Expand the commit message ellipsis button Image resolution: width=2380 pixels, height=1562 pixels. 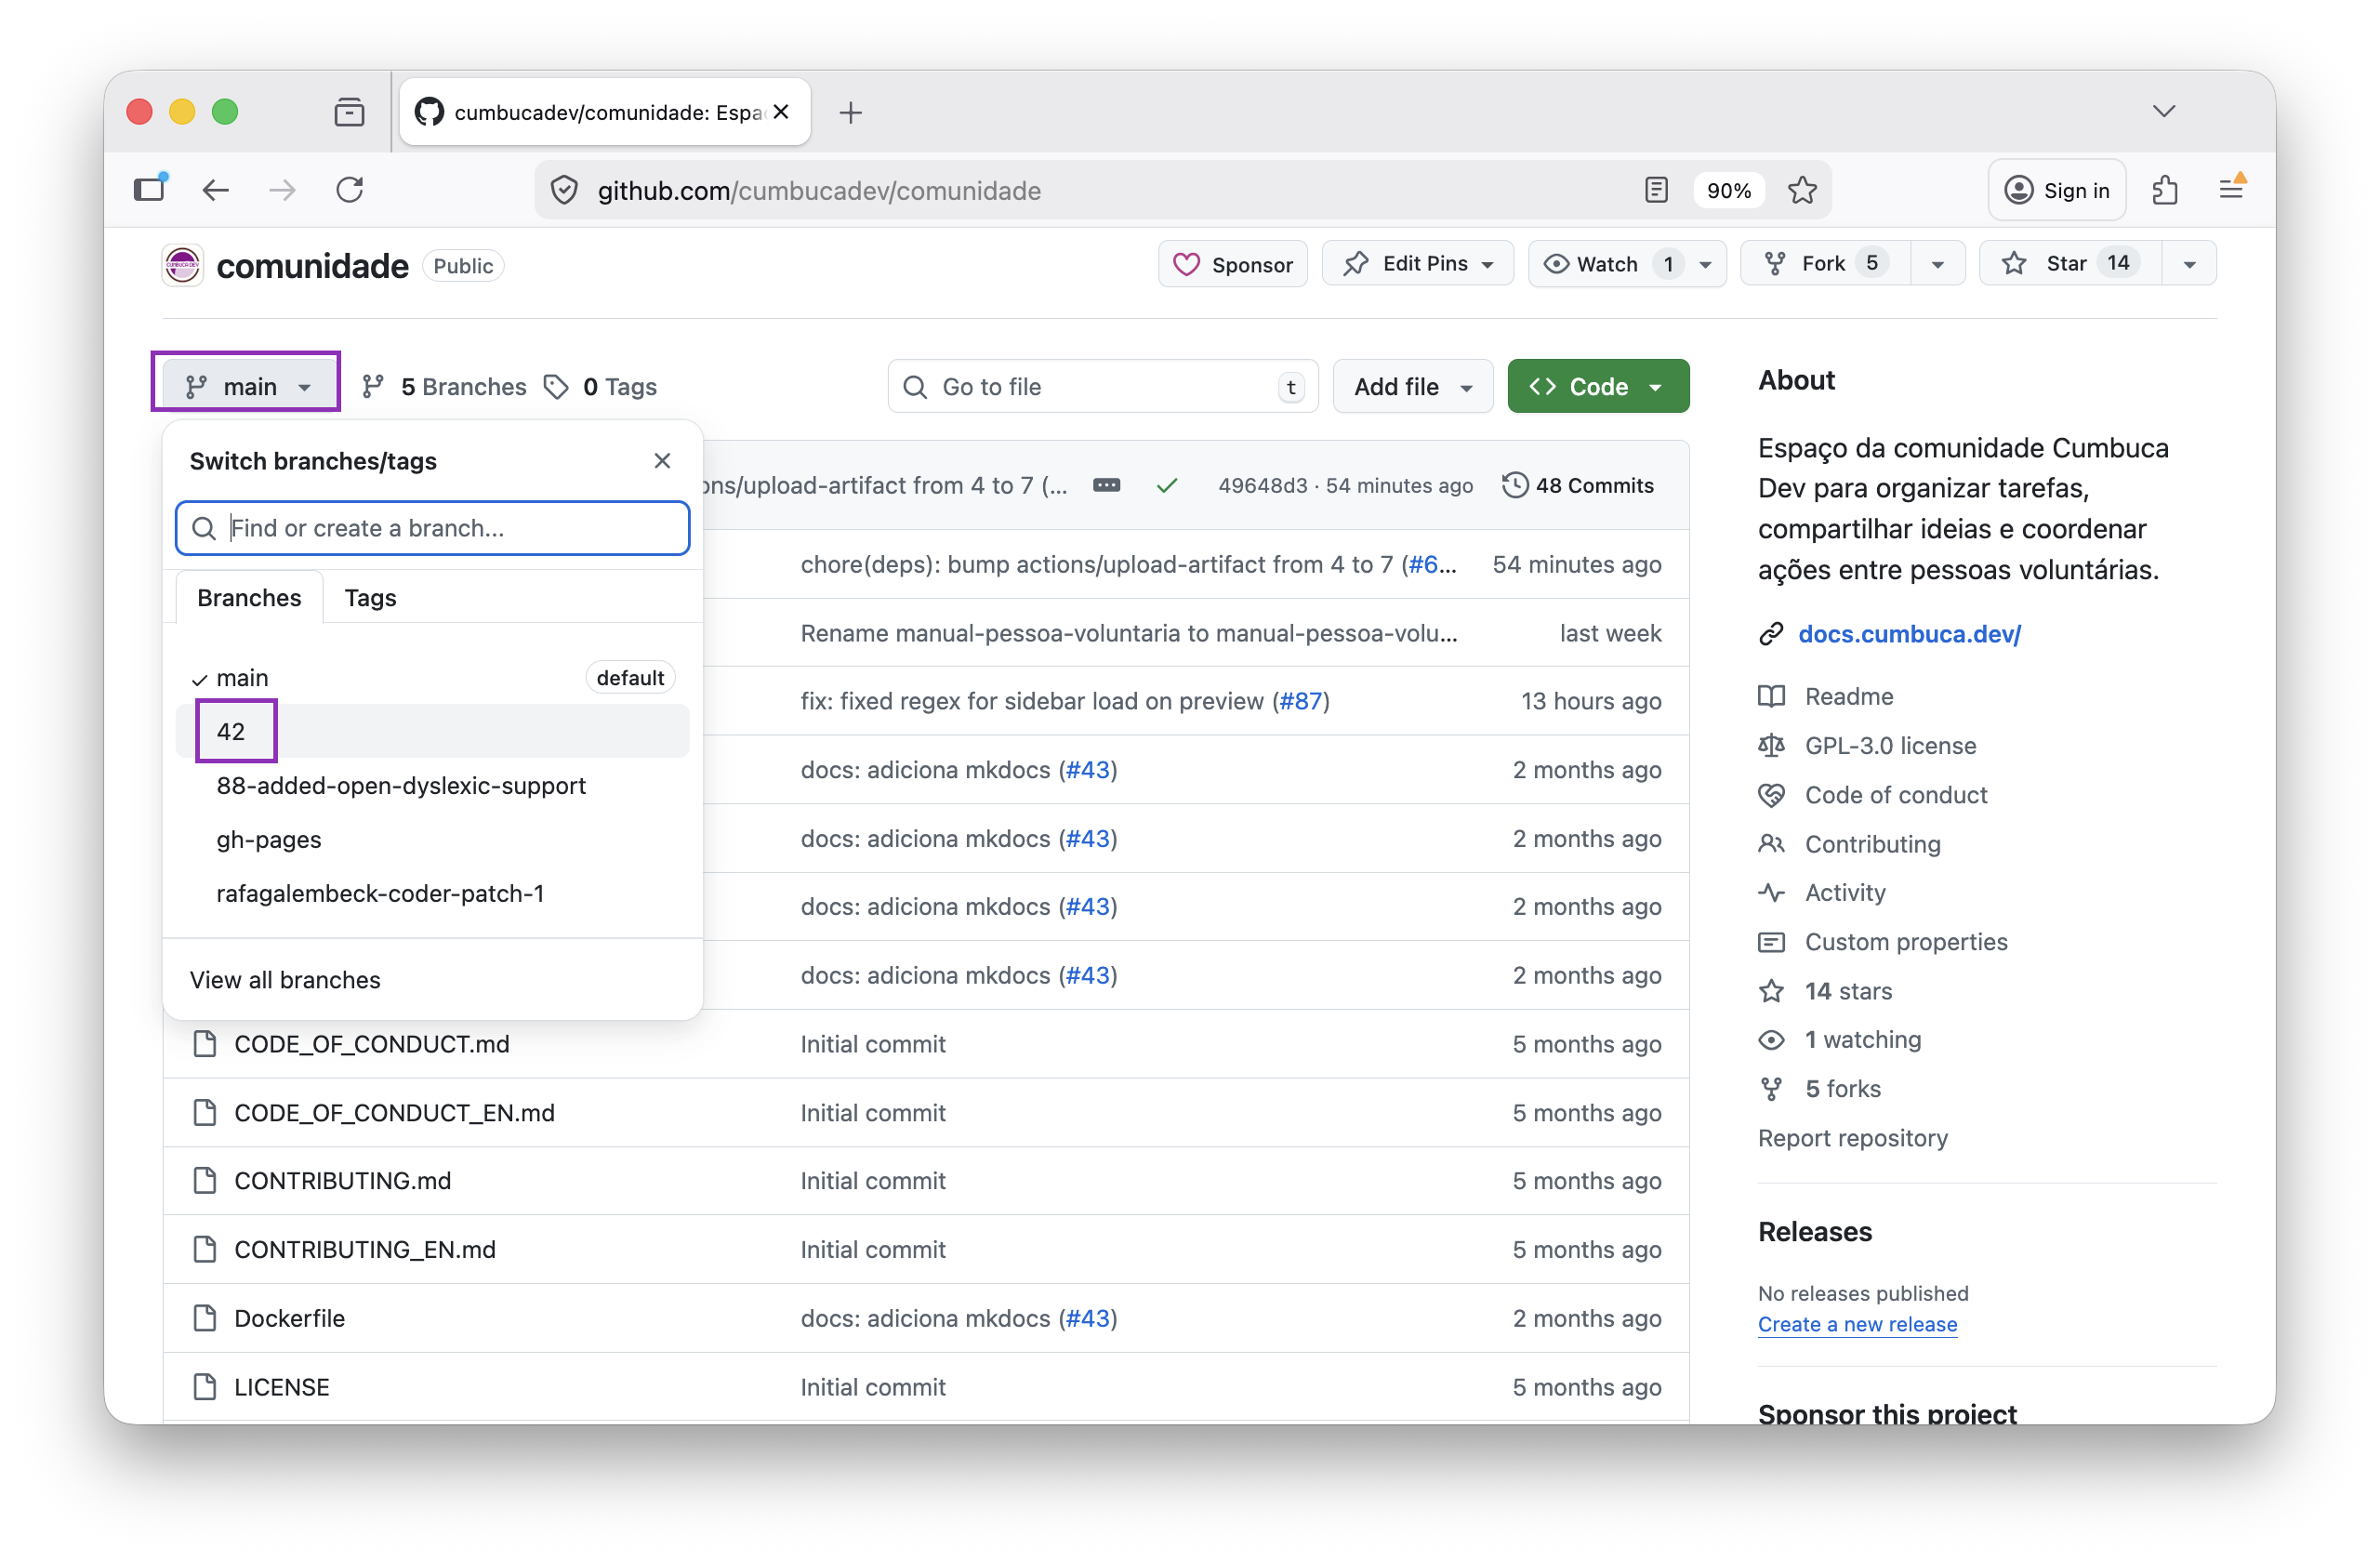tap(1106, 486)
